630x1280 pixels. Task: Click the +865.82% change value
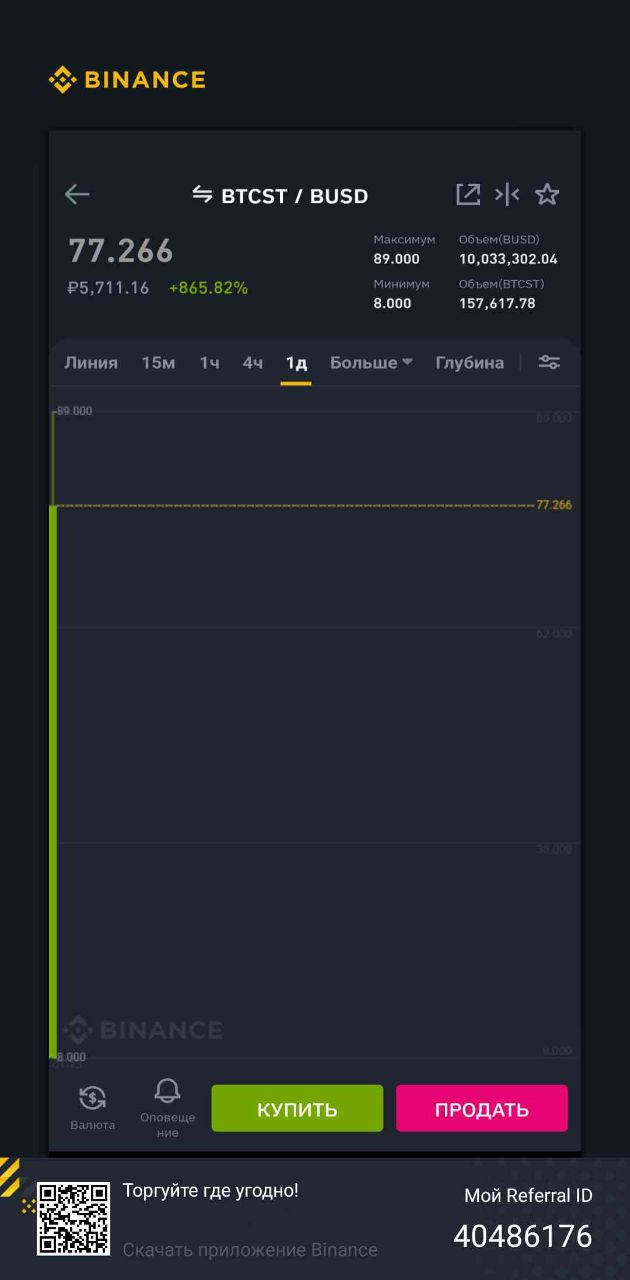coord(208,288)
